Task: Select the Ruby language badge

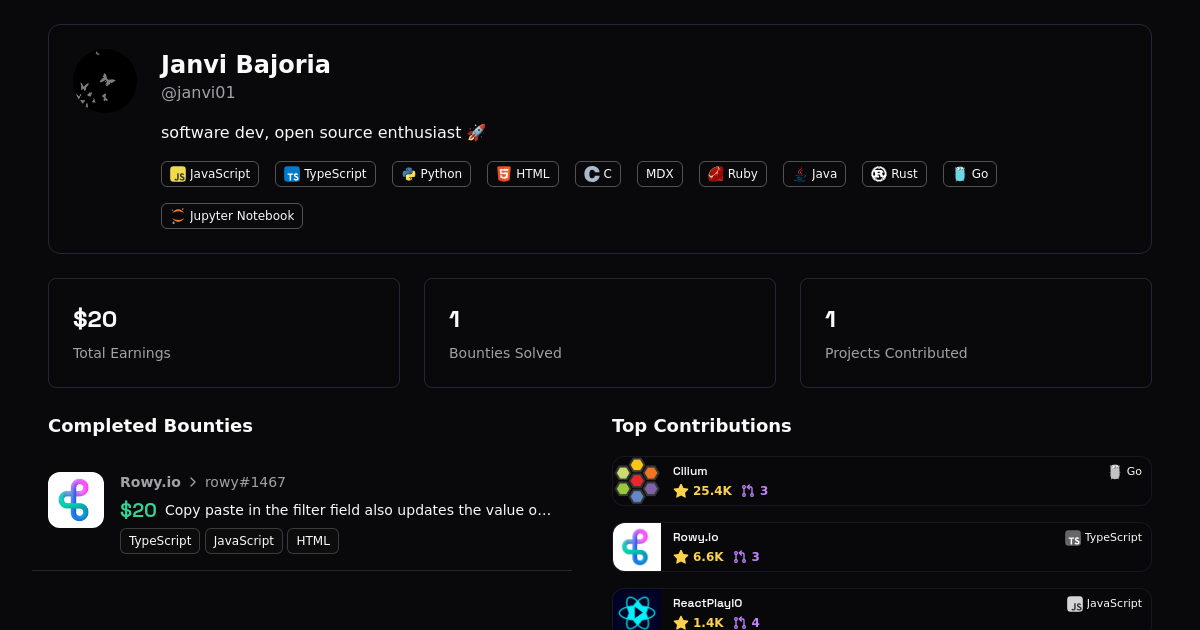Action: (732, 174)
